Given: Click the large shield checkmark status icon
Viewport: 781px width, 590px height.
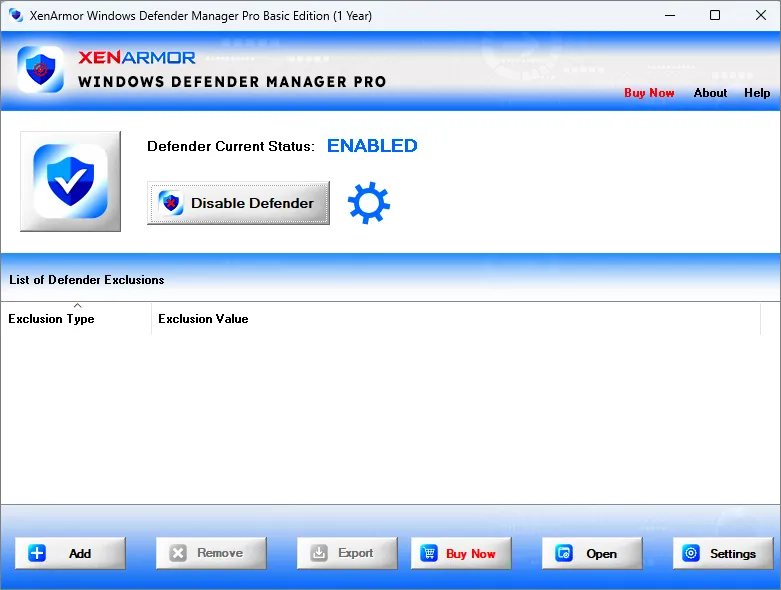Looking at the screenshot, I should click(x=70, y=181).
